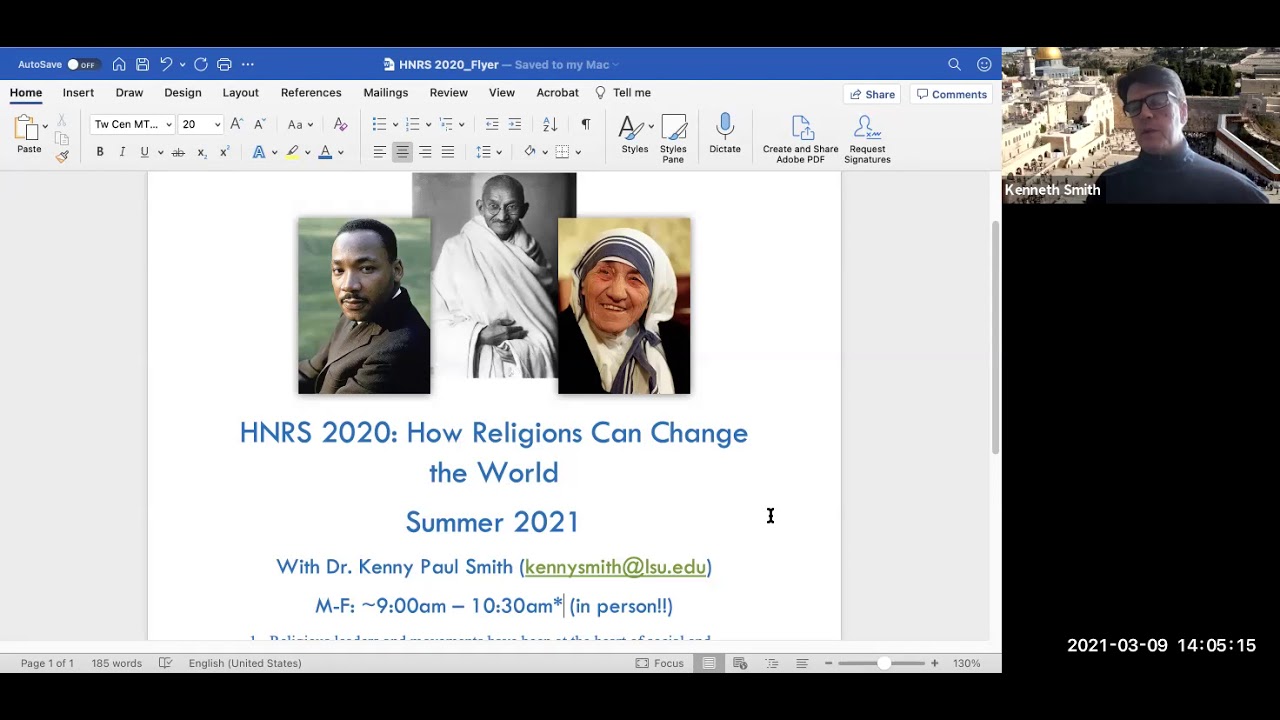Switch to Web Layout view
This screenshot has width=1280, height=720.
[x=740, y=663]
